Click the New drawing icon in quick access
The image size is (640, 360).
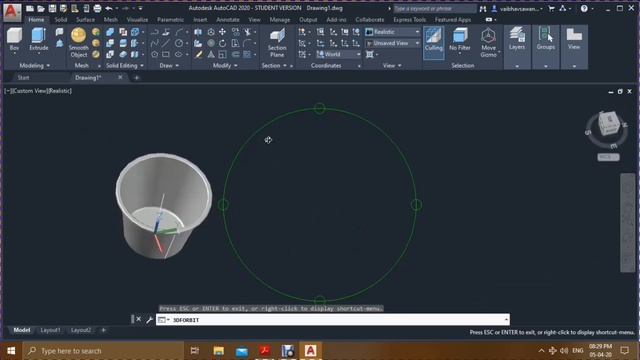pos(30,8)
